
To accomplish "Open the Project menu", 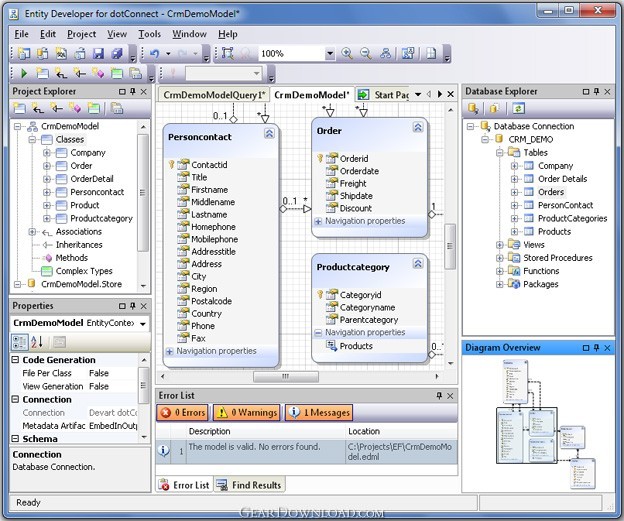I will pyautogui.click(x=82, y=34).
